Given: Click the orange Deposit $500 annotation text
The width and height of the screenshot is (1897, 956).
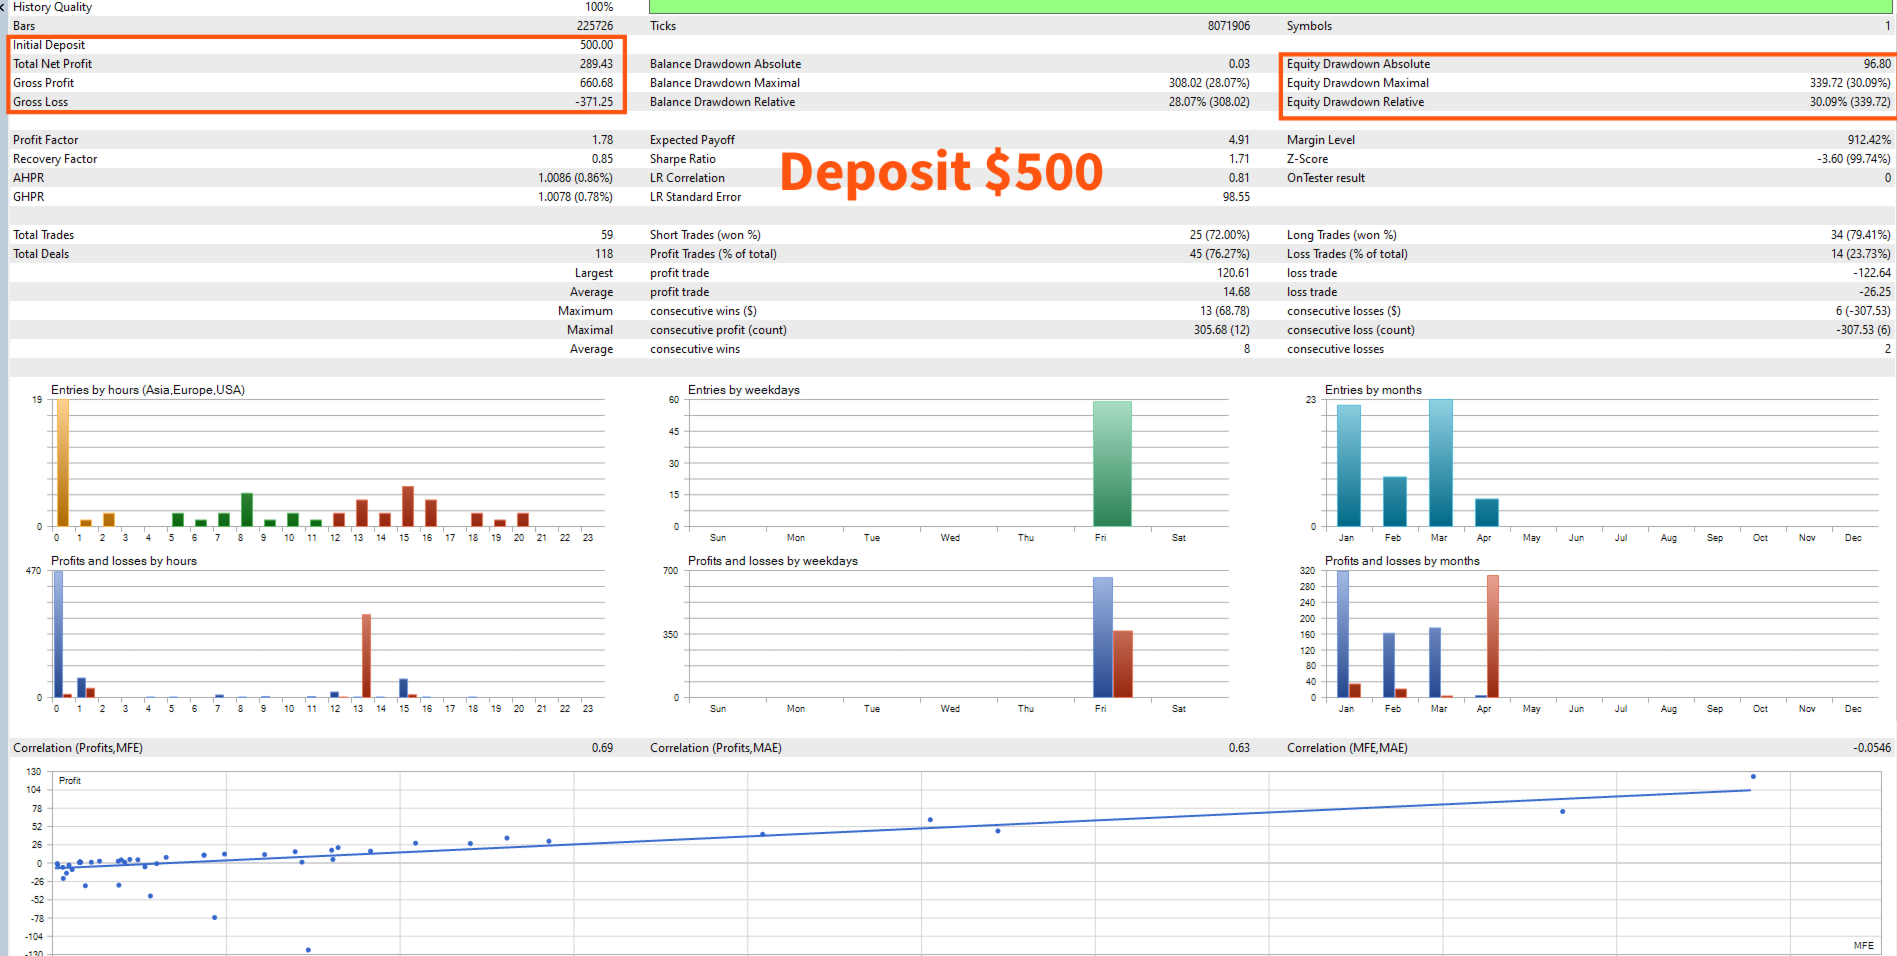Looking at the screenshot, I should (x=941, y=172).
